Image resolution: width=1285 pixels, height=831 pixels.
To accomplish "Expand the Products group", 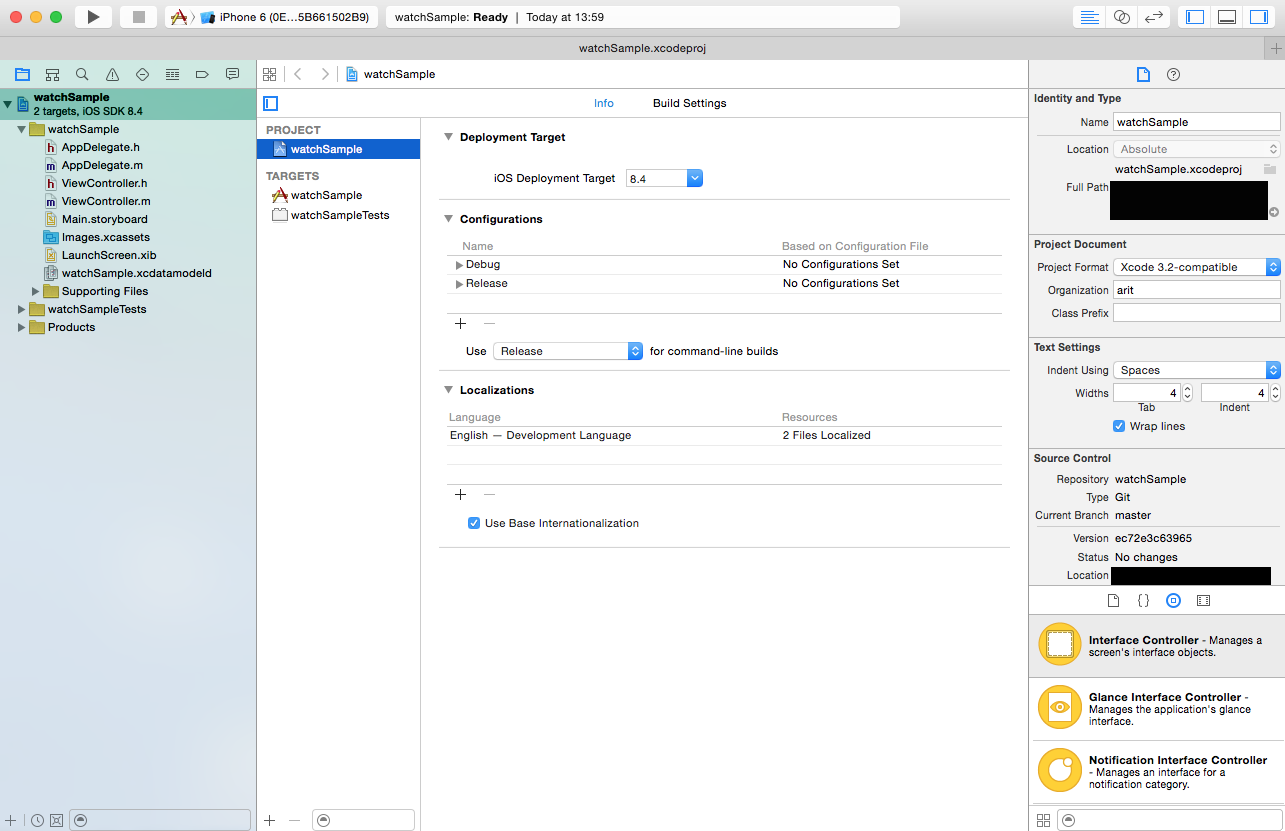I will coord(22,328).
